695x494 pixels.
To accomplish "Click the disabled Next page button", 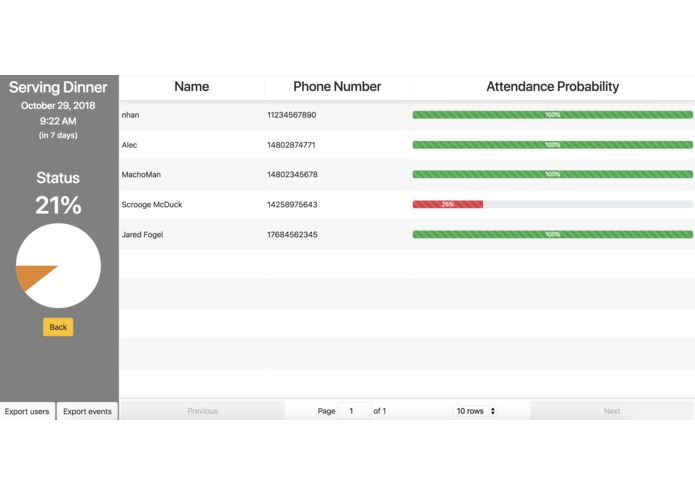I will (612, 411).
